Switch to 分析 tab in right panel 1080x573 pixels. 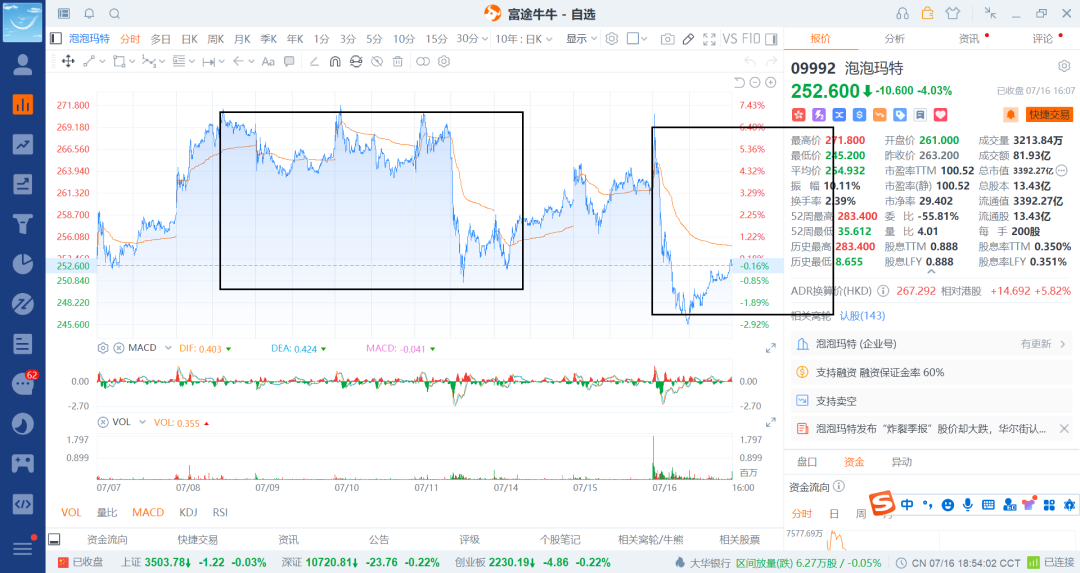894,39
